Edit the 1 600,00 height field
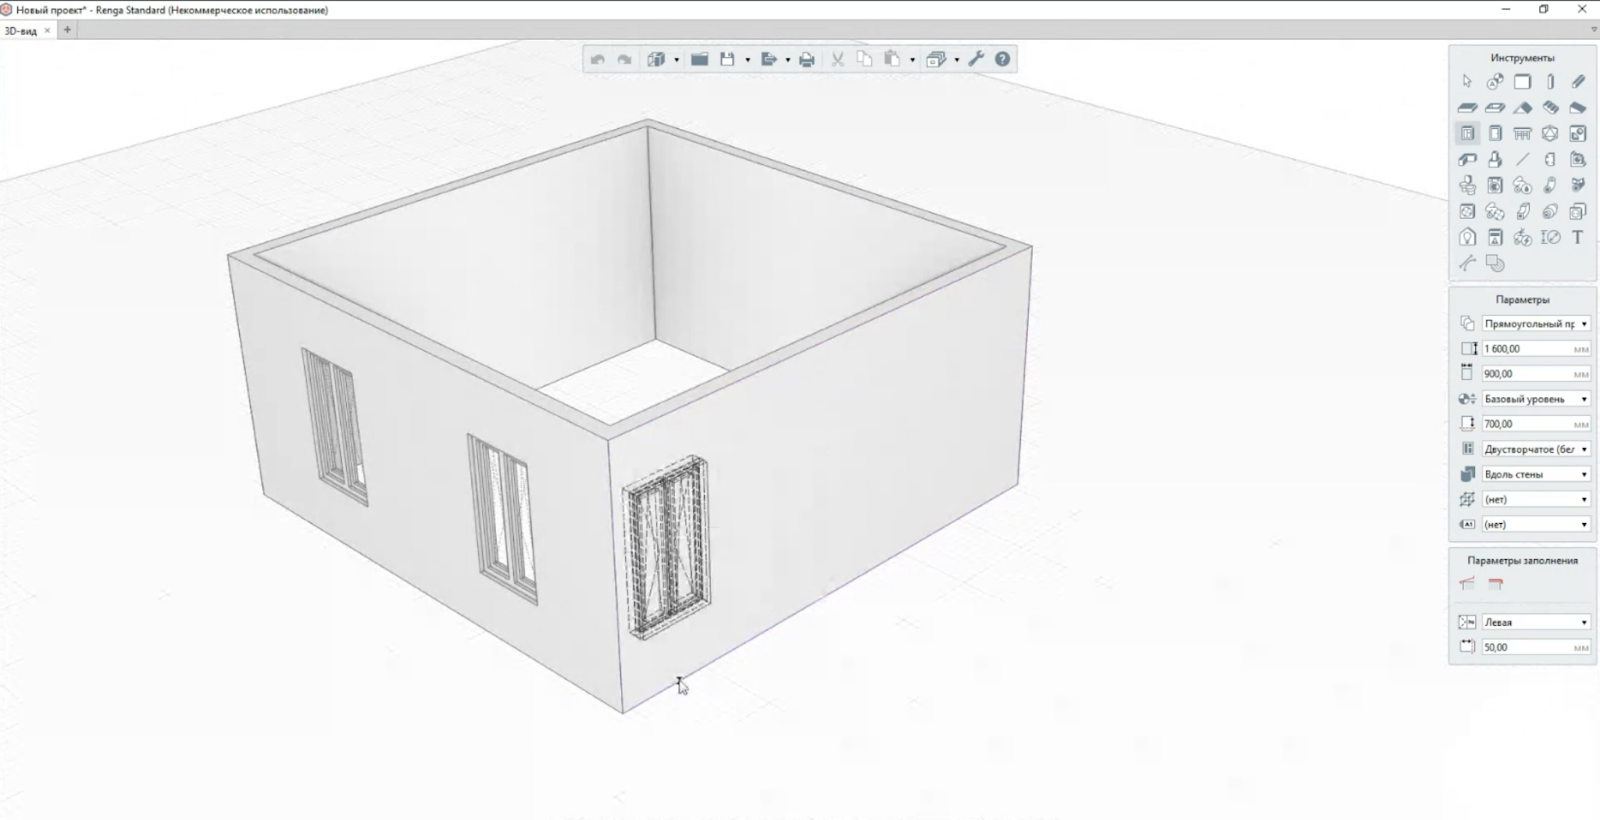1600x820 pixels. 1536,349
